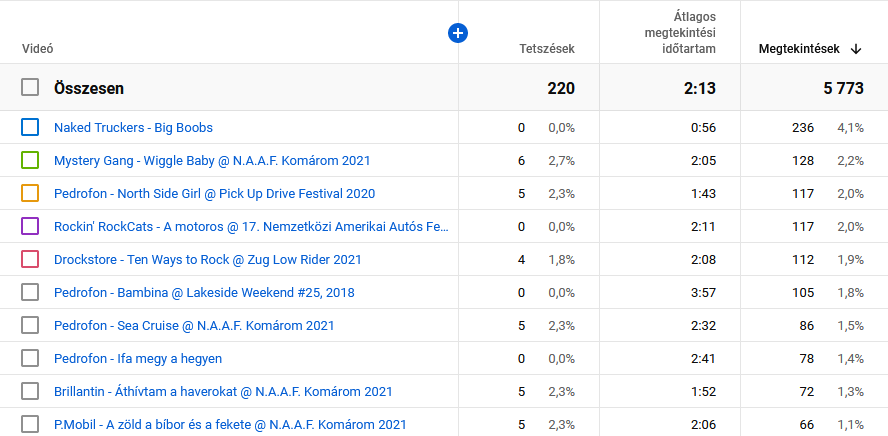Toggle the Összesen checkbox
Image resolution: width=888 pixels, height=436 pixels.
(30, 88)
